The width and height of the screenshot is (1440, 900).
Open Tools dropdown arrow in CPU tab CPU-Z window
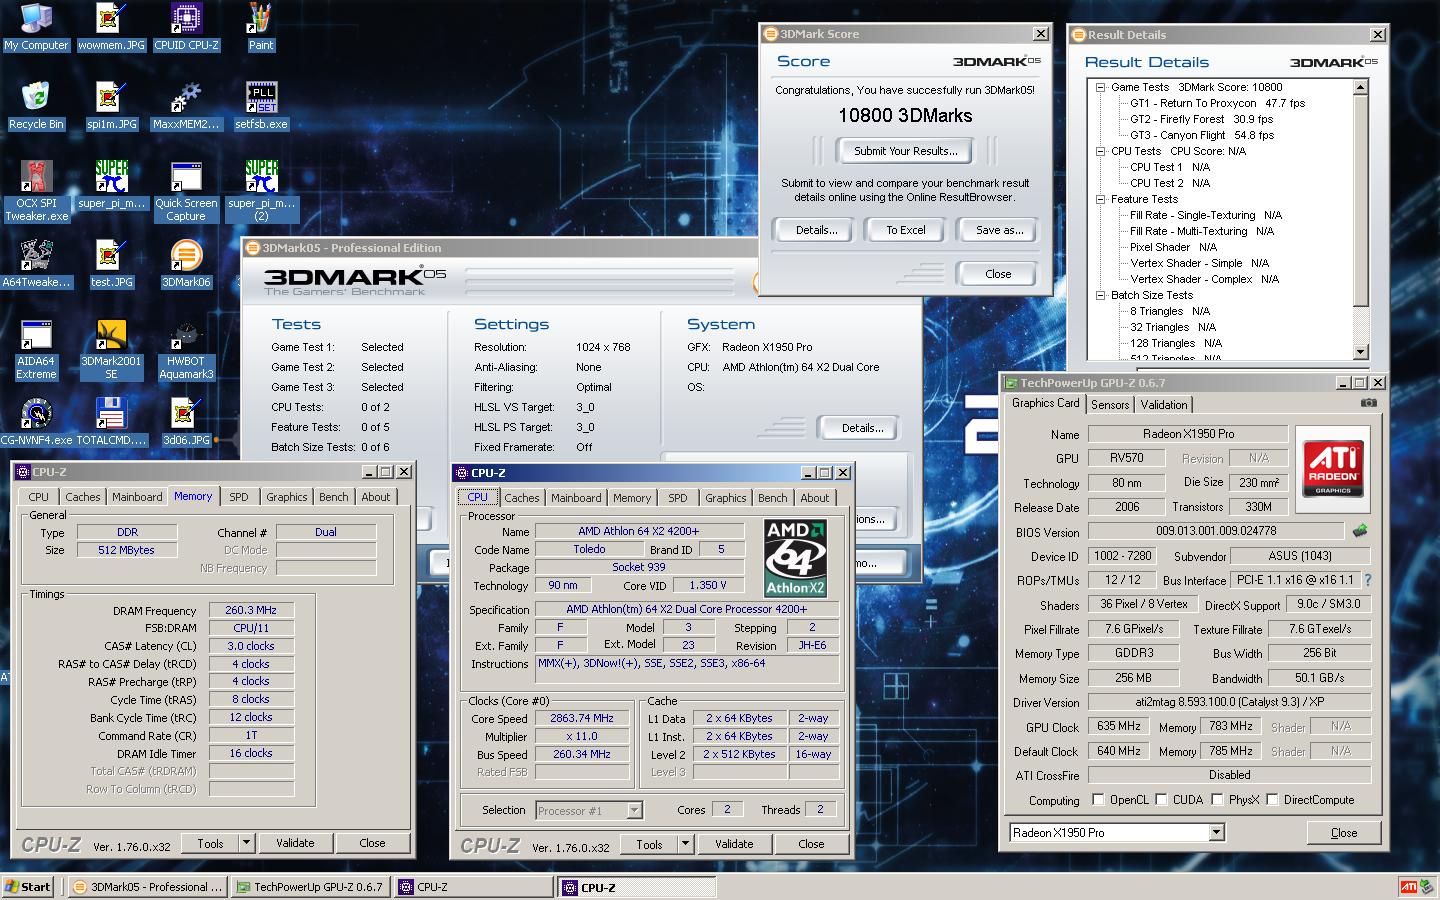pyautogui.click(x=685, y=844)
